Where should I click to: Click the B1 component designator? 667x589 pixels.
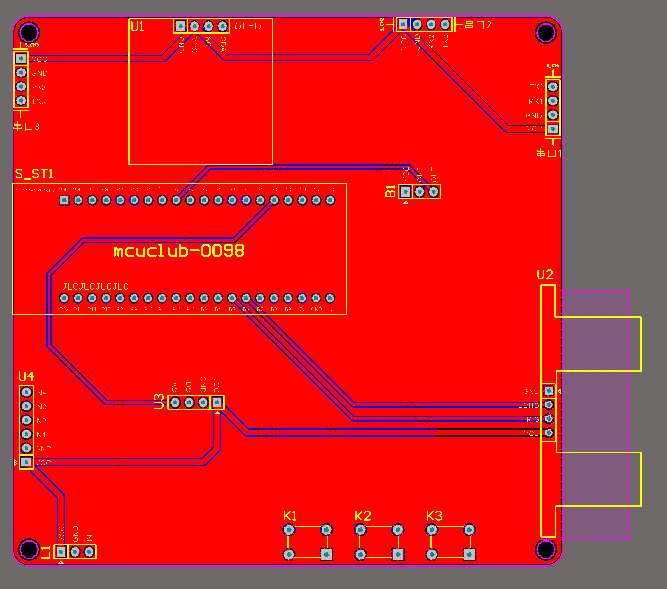[390, 191]
